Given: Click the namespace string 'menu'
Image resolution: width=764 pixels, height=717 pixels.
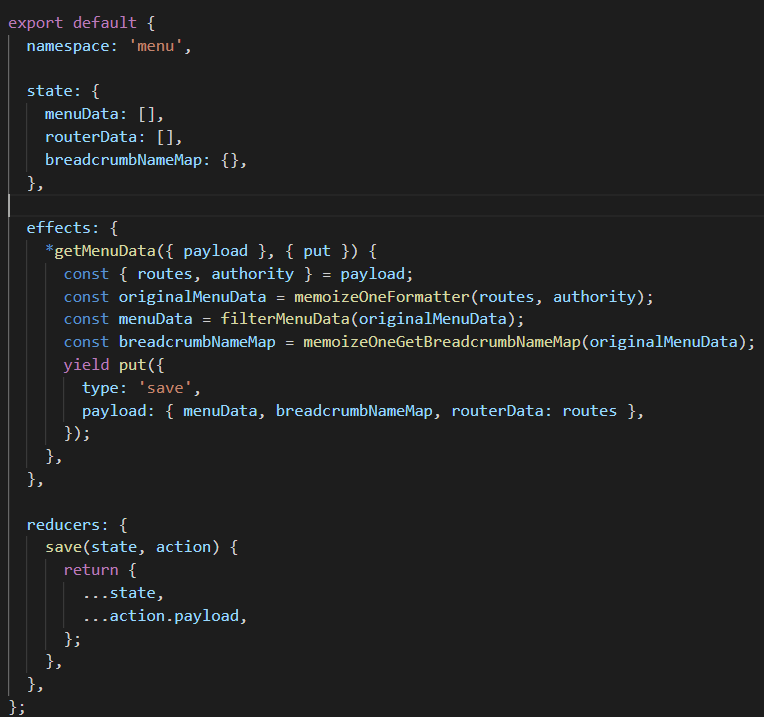Looking at the screenshot, I should [x=160, y=46].
